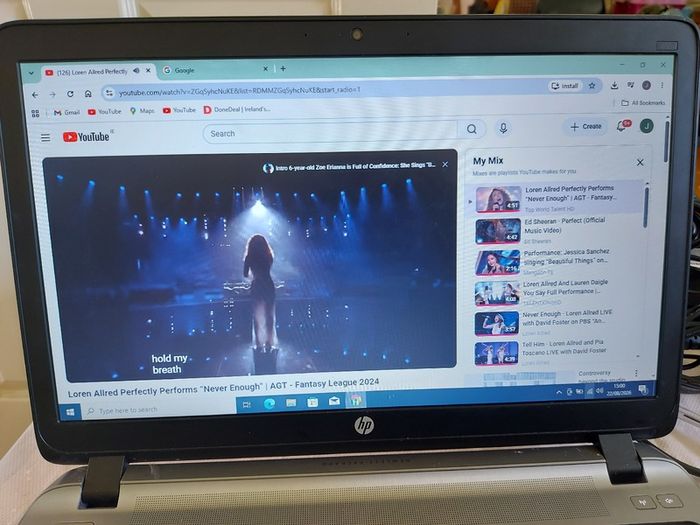The image size is (700, 525).
Task: Open options for the Controversy video
Action: [x=636, y=373]
